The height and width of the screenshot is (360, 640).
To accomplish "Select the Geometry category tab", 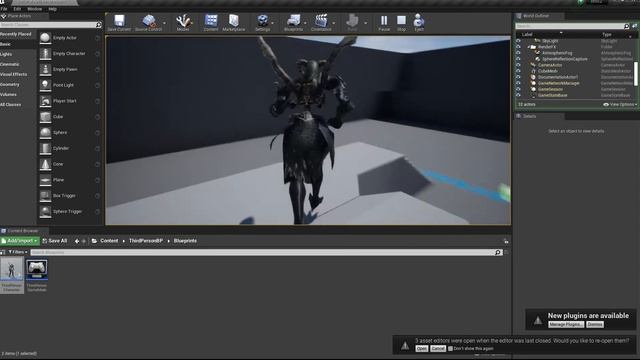I will pos(10,84).
